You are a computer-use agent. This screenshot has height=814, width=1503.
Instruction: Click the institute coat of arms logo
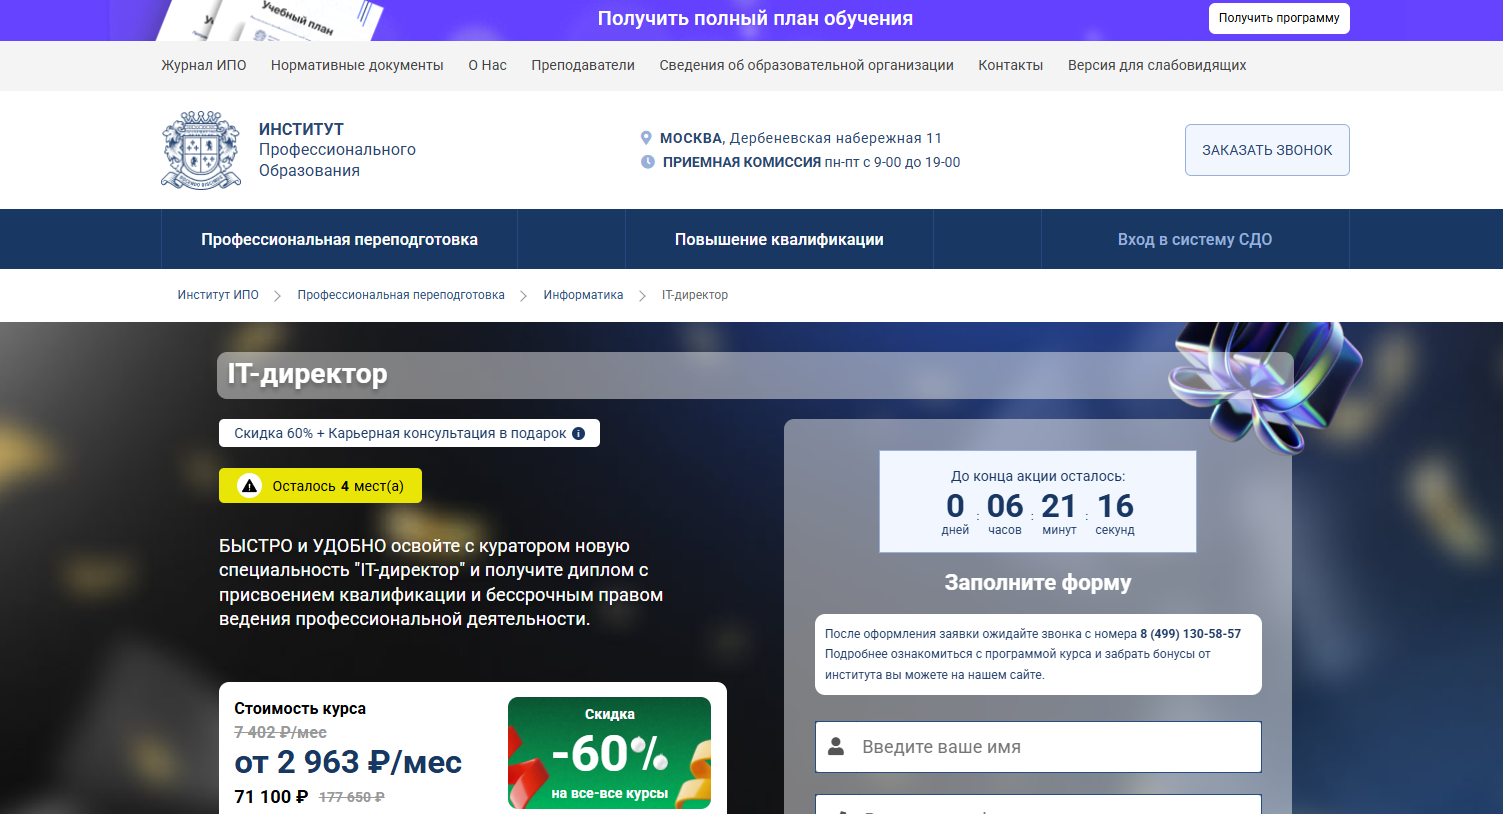click(x=201, y=150)
